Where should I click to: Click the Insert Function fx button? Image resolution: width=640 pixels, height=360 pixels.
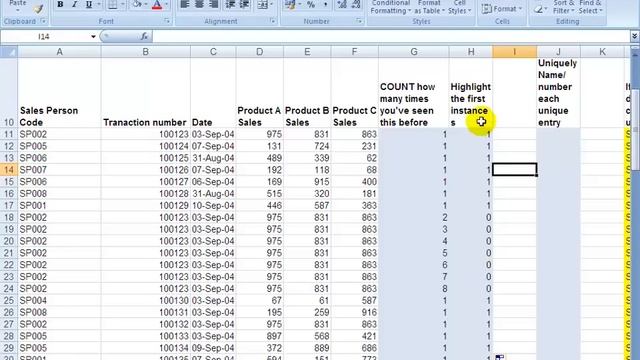click(x=144, y=37)
